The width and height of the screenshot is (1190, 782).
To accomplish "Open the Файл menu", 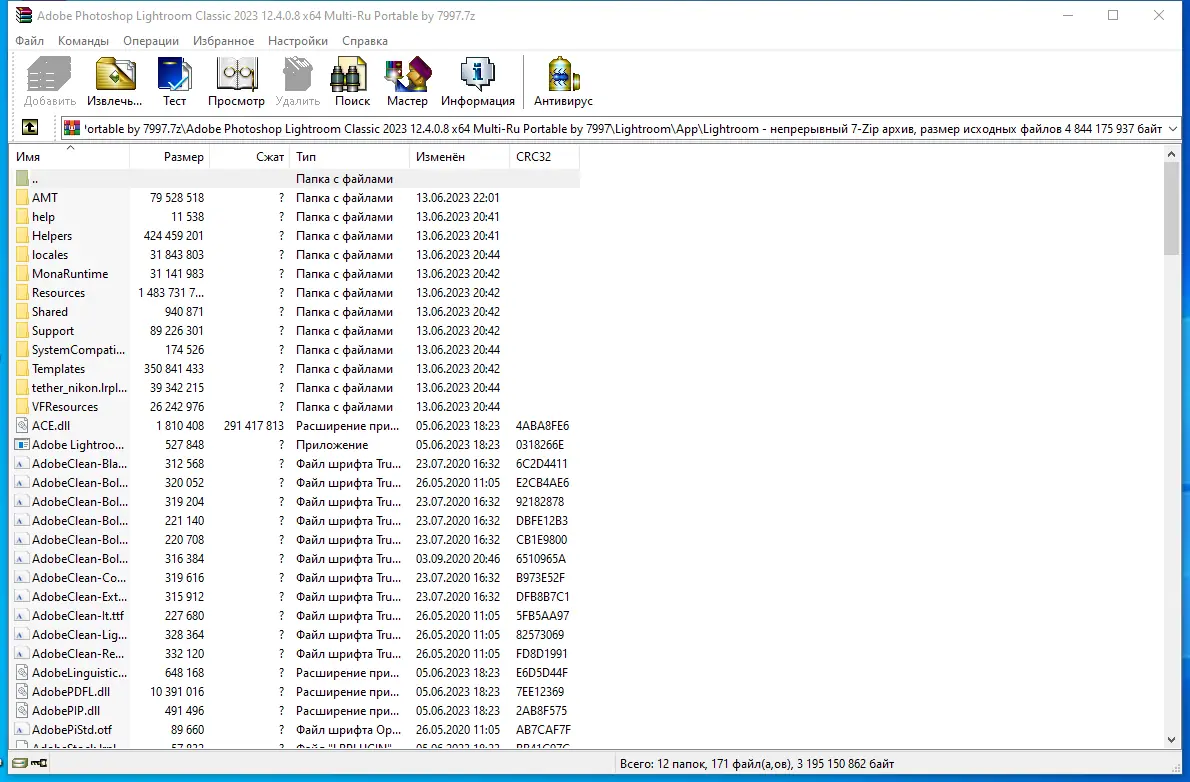I will click(x=28, y=41).
